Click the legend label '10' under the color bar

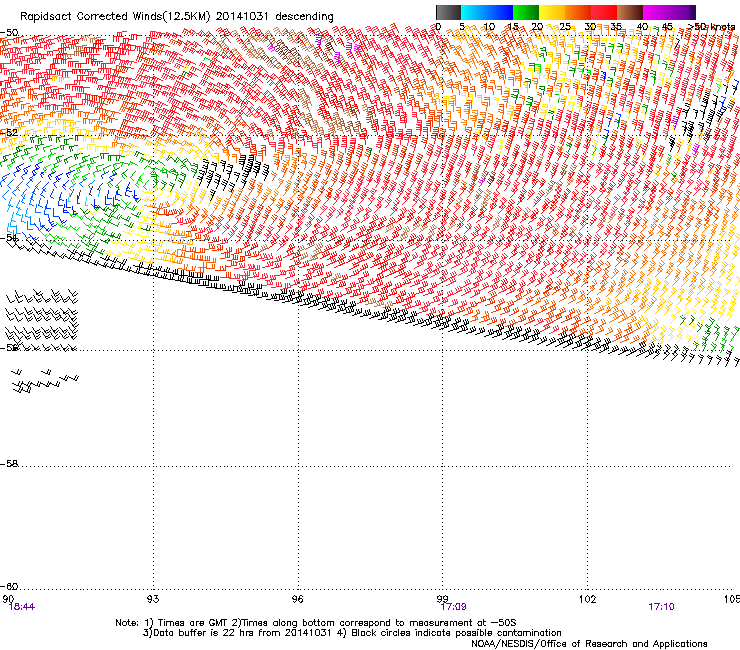[489, 27]
